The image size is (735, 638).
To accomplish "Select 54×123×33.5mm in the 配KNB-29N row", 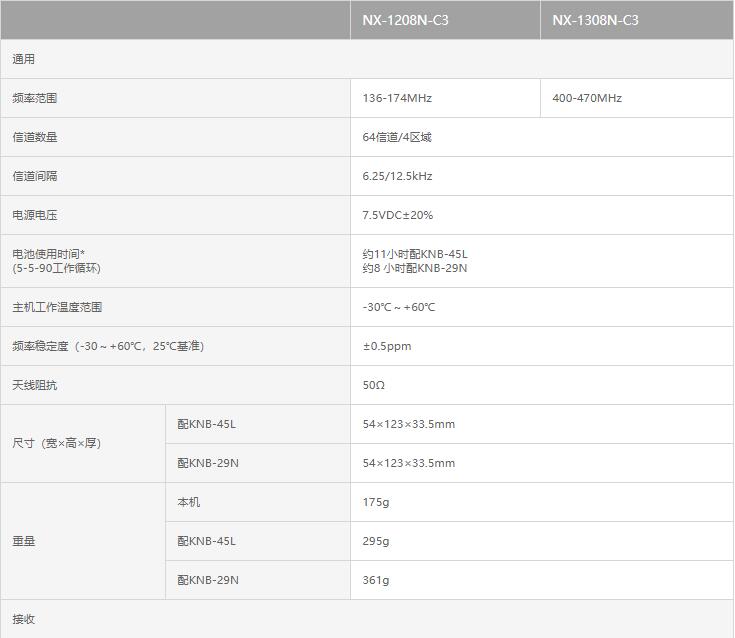I will click(408, 463).
